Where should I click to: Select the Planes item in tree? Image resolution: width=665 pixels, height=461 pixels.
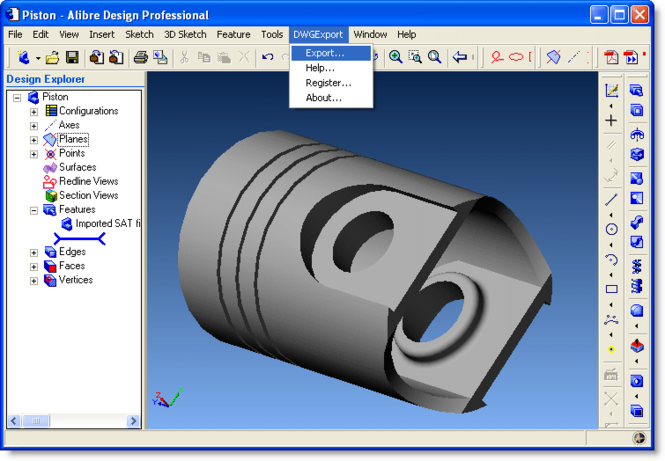[x=73, y=139]
